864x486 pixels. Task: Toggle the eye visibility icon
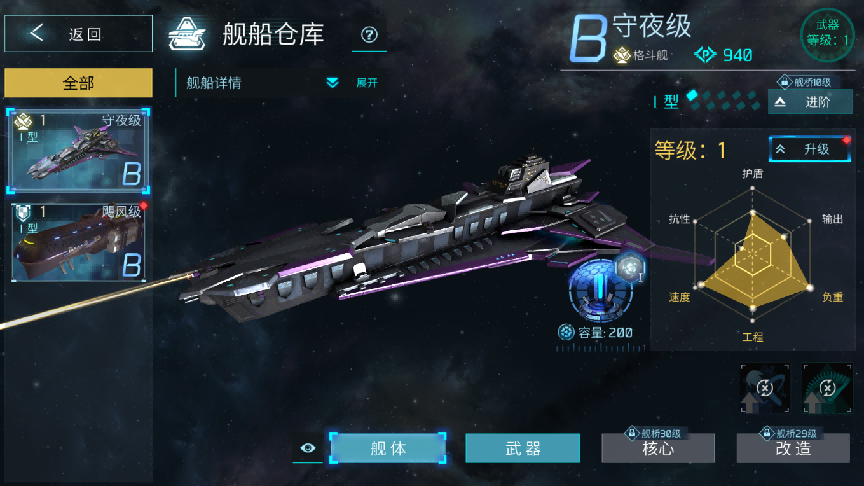click(308, 448)
